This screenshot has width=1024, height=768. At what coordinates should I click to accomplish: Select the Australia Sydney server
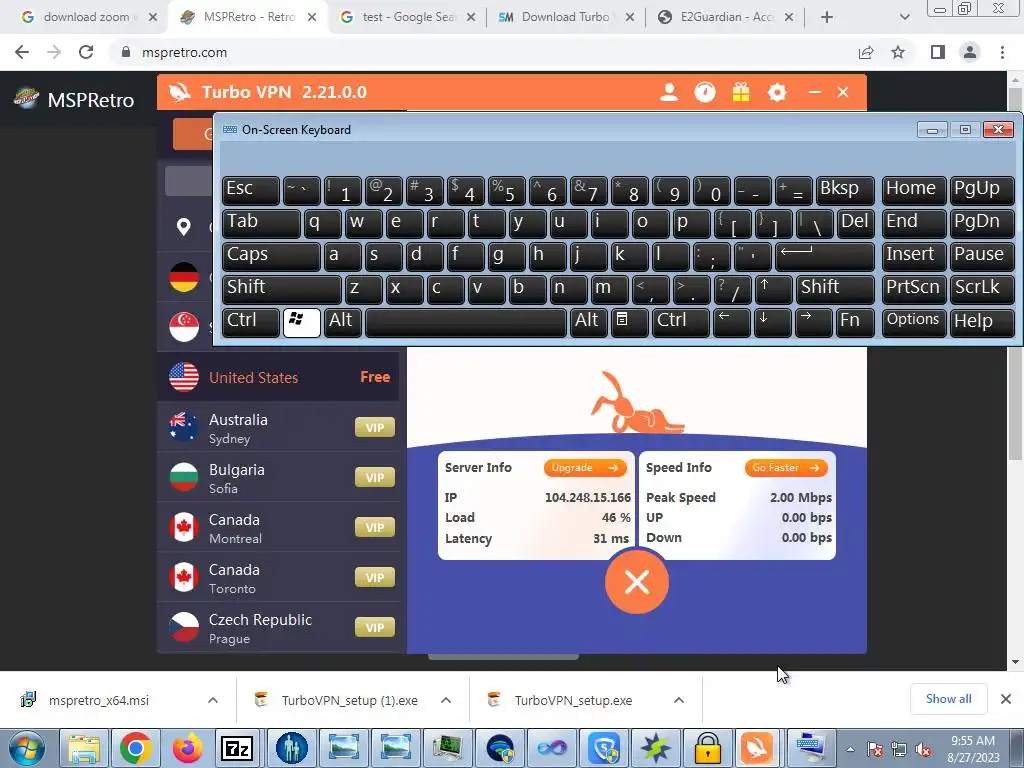coord(278,428)
